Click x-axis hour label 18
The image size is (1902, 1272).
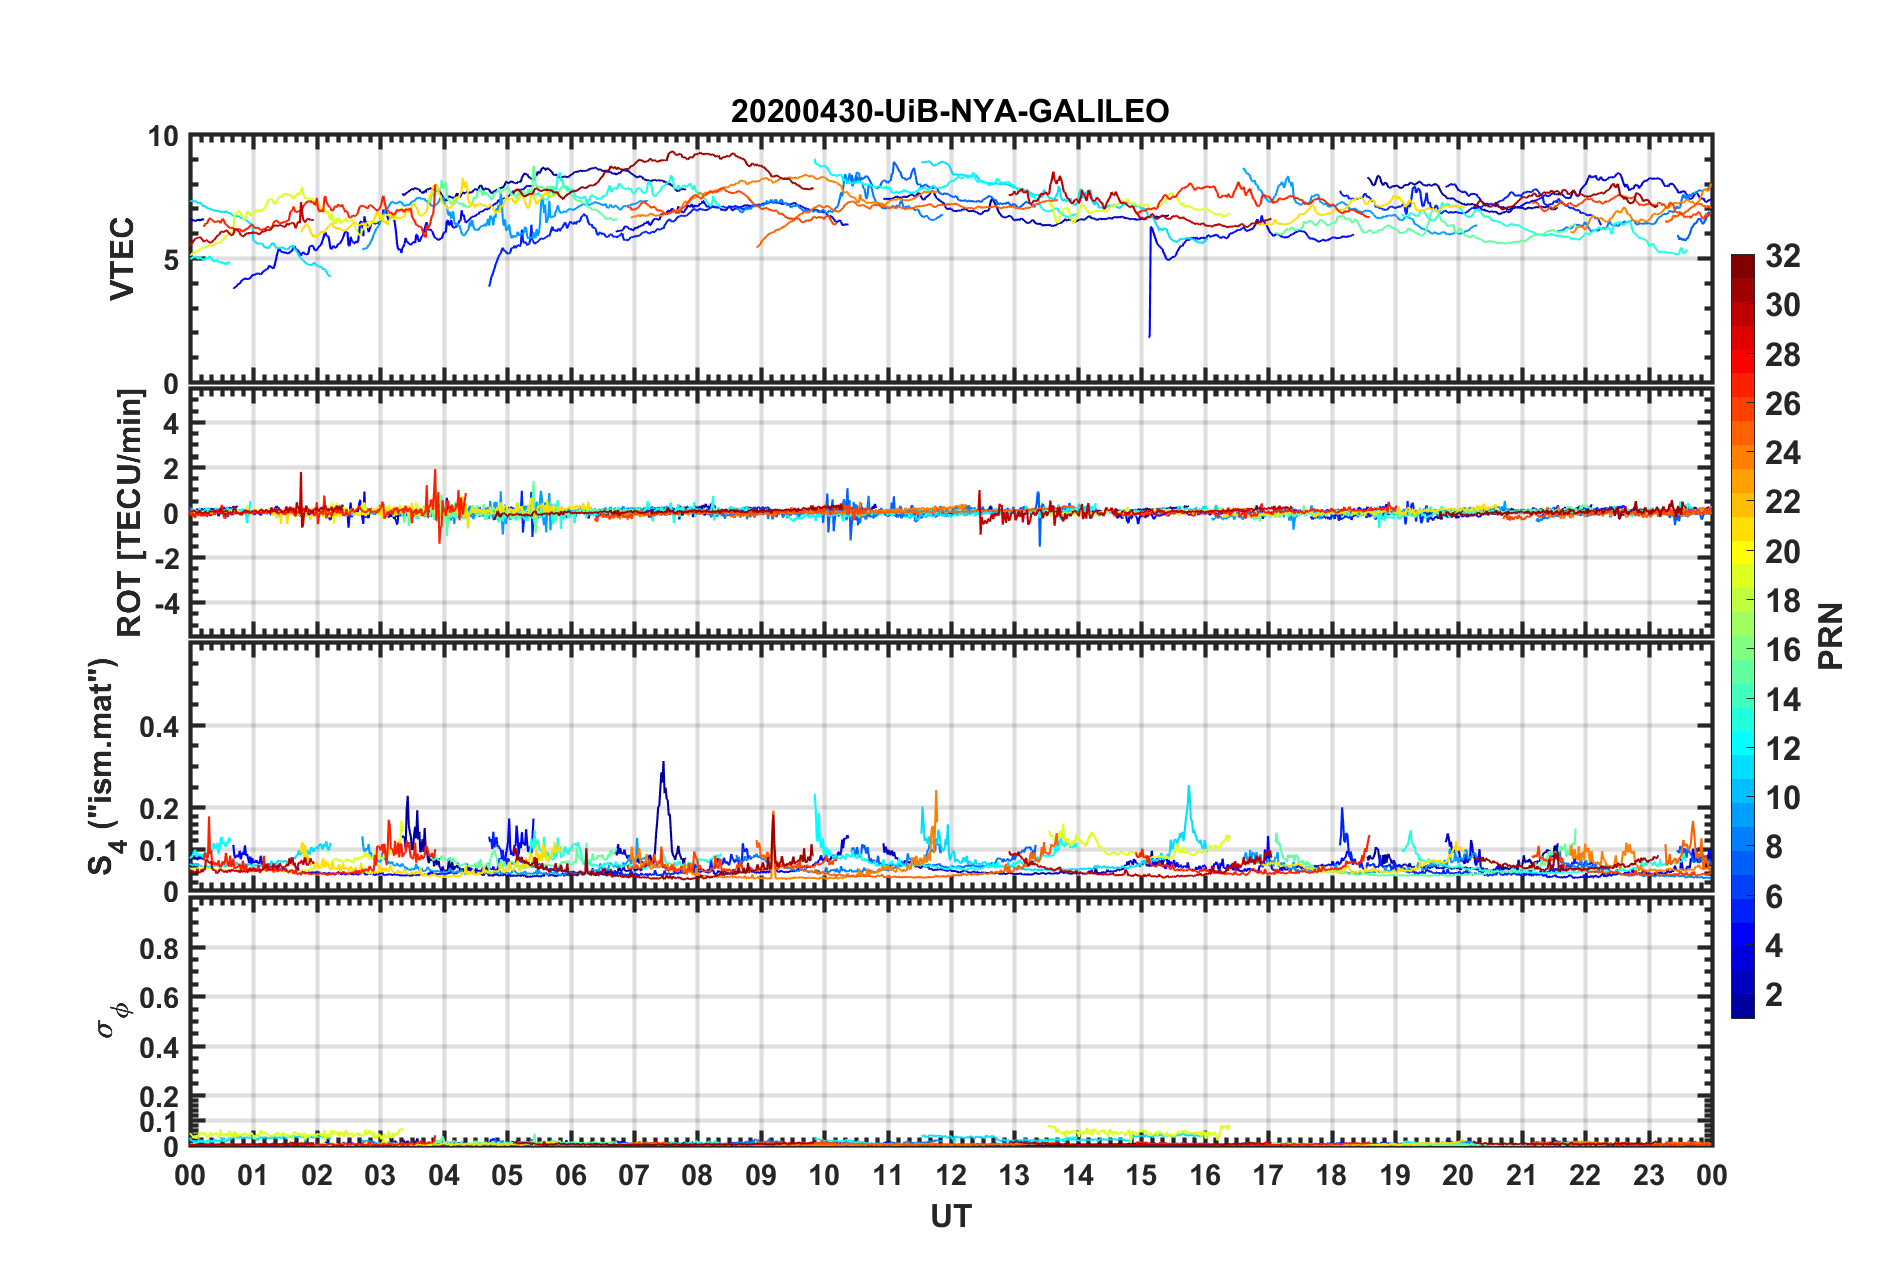(x=1331, y=1175)
